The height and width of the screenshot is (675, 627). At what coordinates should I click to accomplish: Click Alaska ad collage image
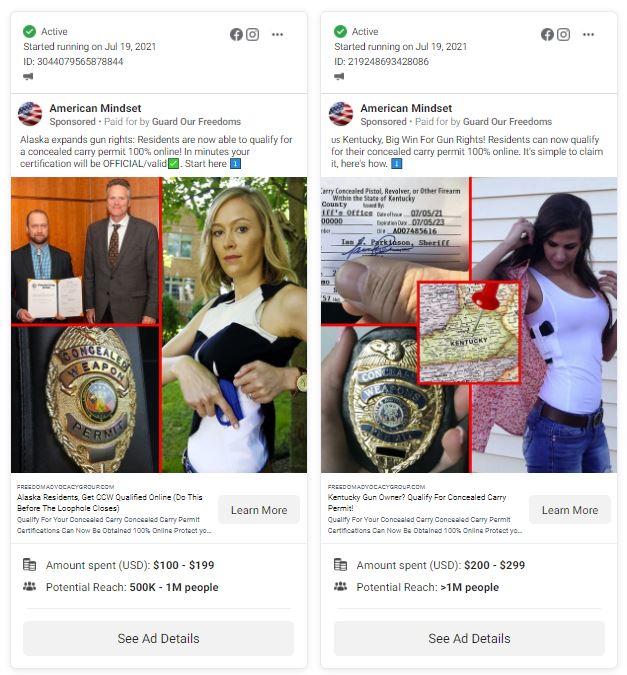coord(159,325)
